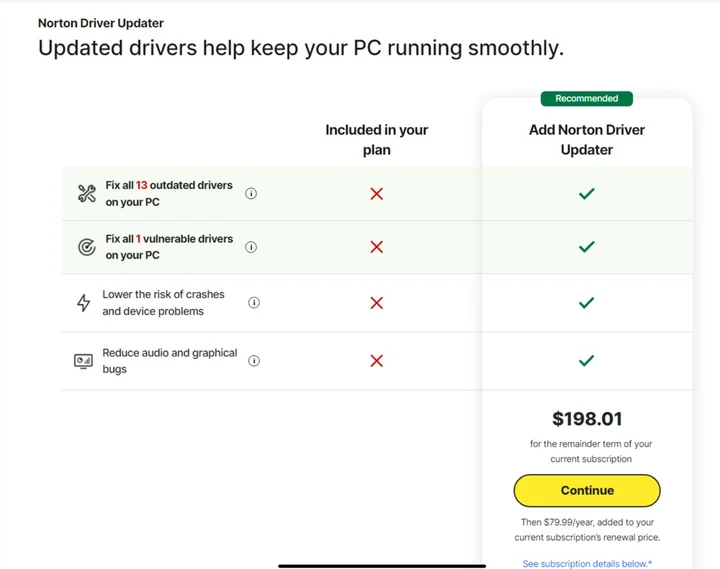
Task: Select the Add Norton Driver Updater column header
Action: point(587,140)
